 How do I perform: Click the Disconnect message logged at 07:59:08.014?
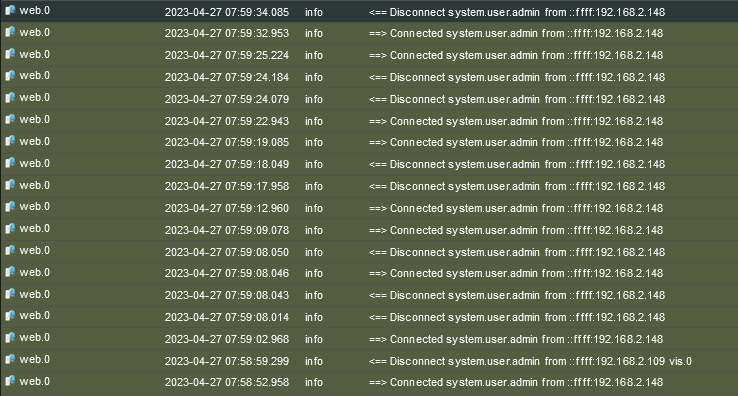pyautogui.click(x=517, y=317)
